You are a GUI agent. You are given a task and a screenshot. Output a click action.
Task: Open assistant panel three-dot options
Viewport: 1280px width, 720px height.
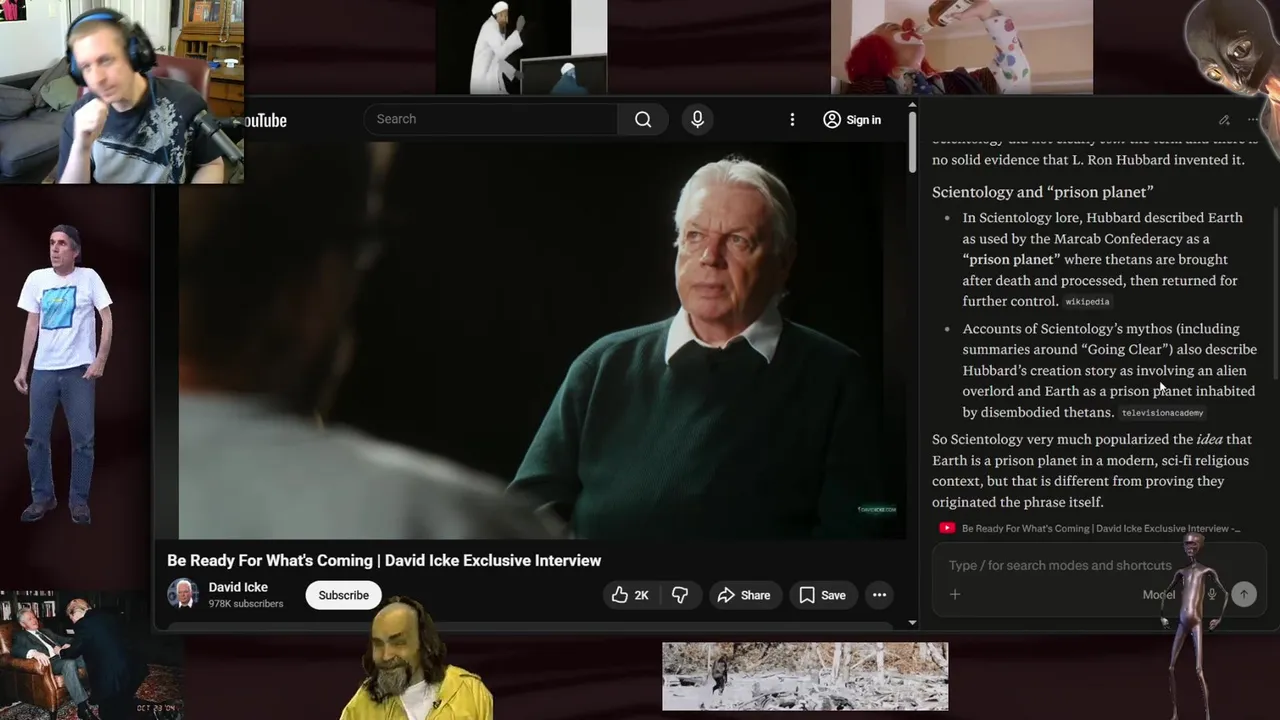[x=1253, y=120]
